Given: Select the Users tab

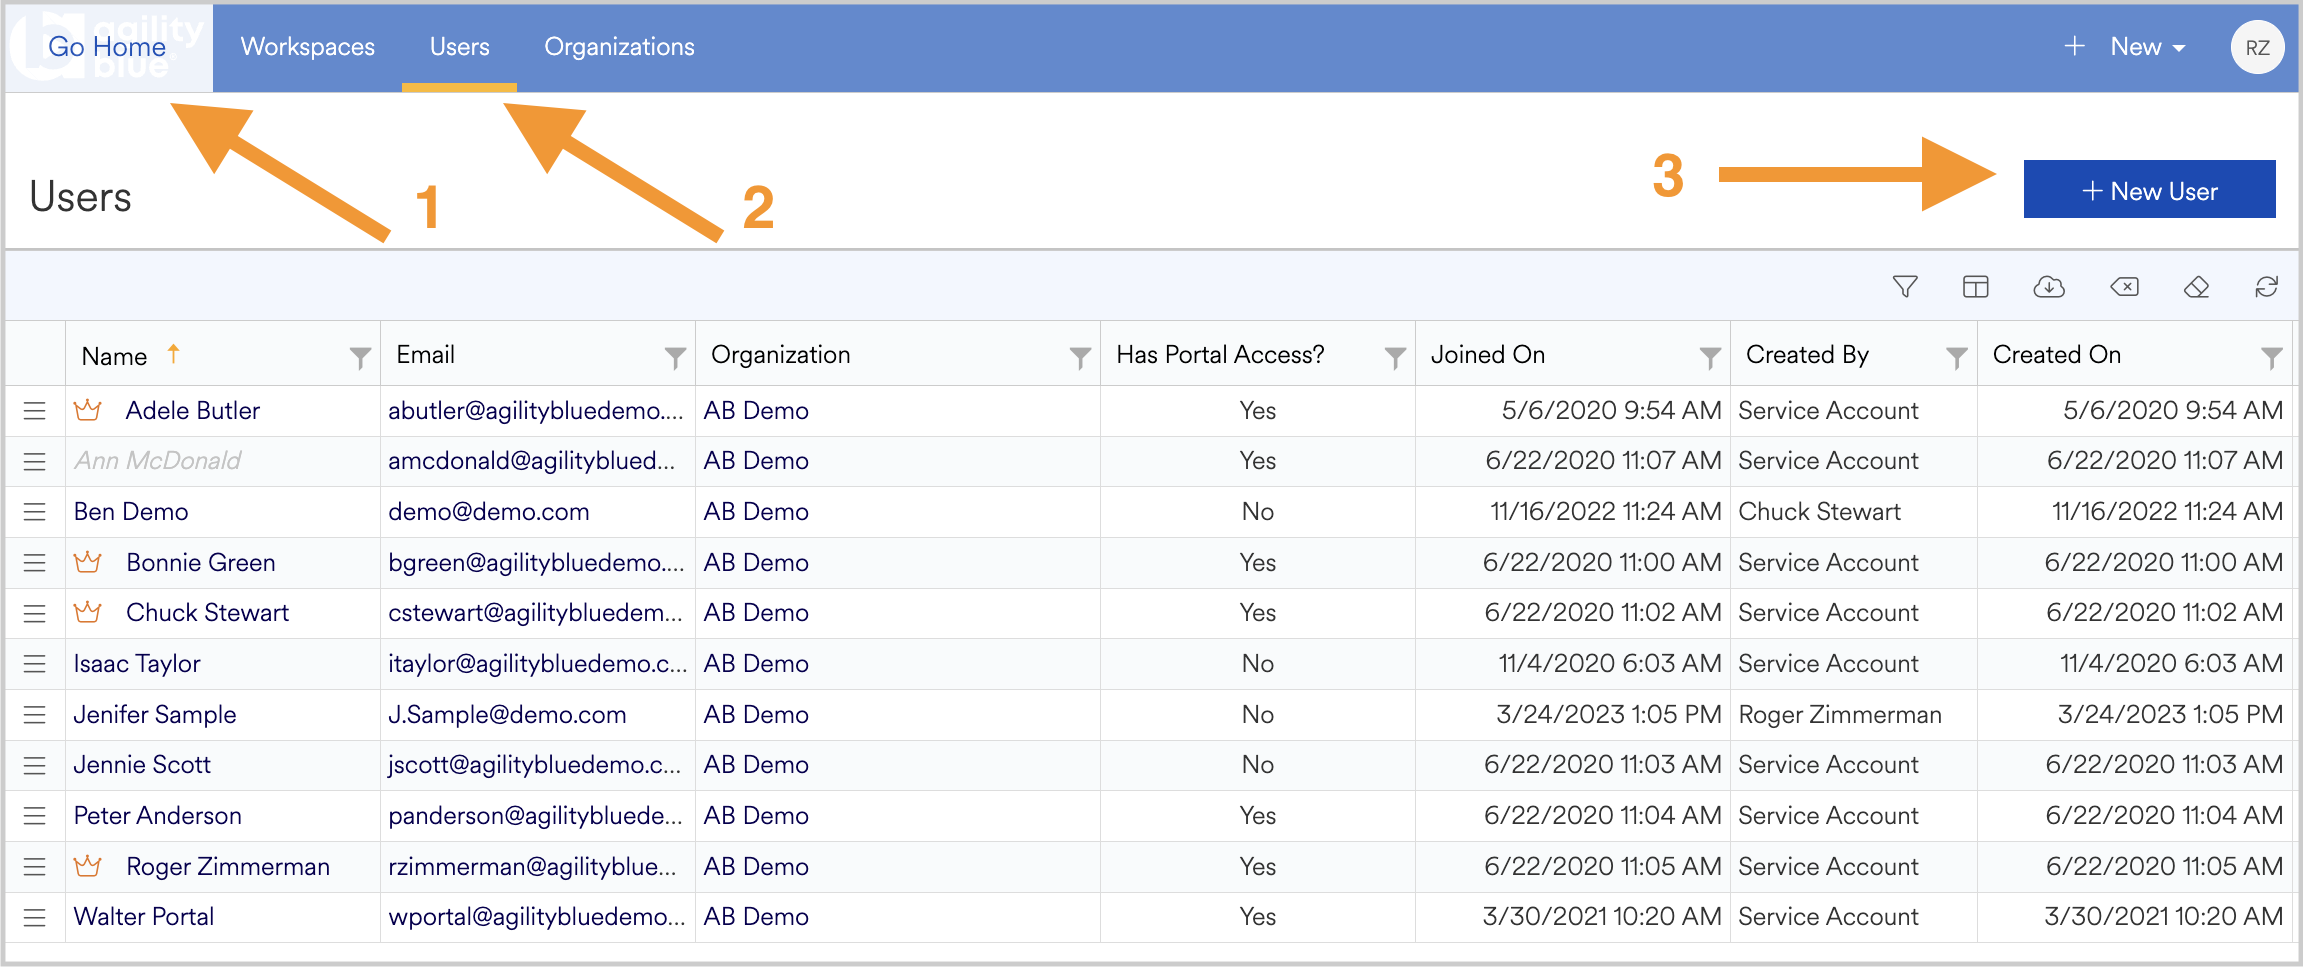Looking at the screenshot, I should 460,47.
